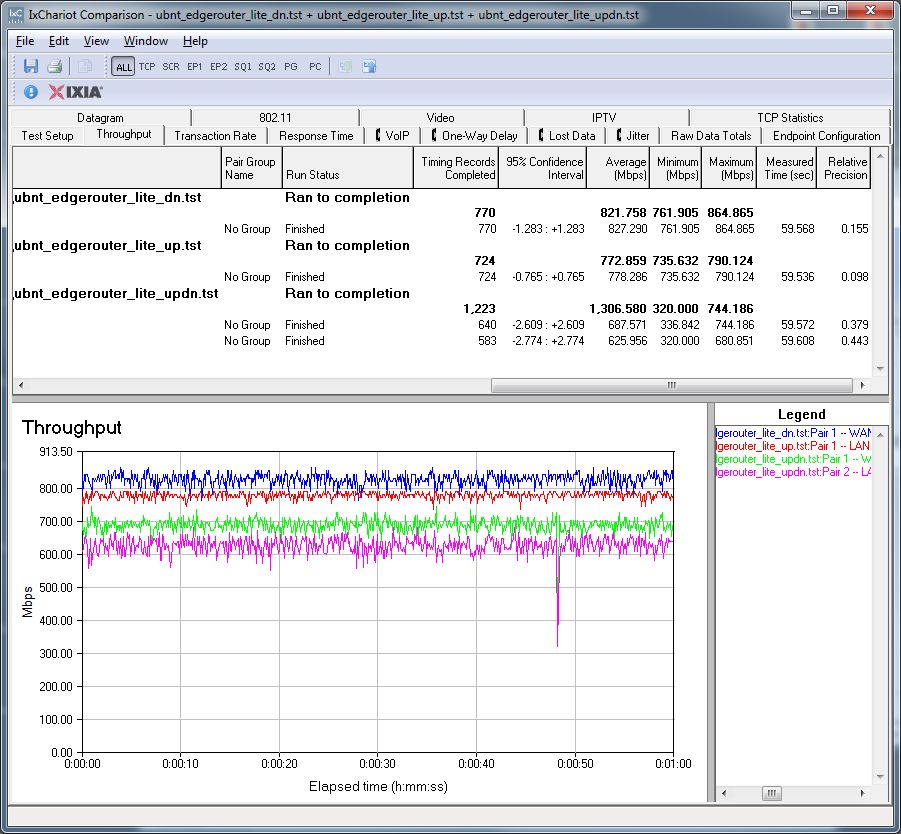The height and width of the screenshot is (834, 901).
Task: Switch to the Jitter tab
Action: coord(633,136)
